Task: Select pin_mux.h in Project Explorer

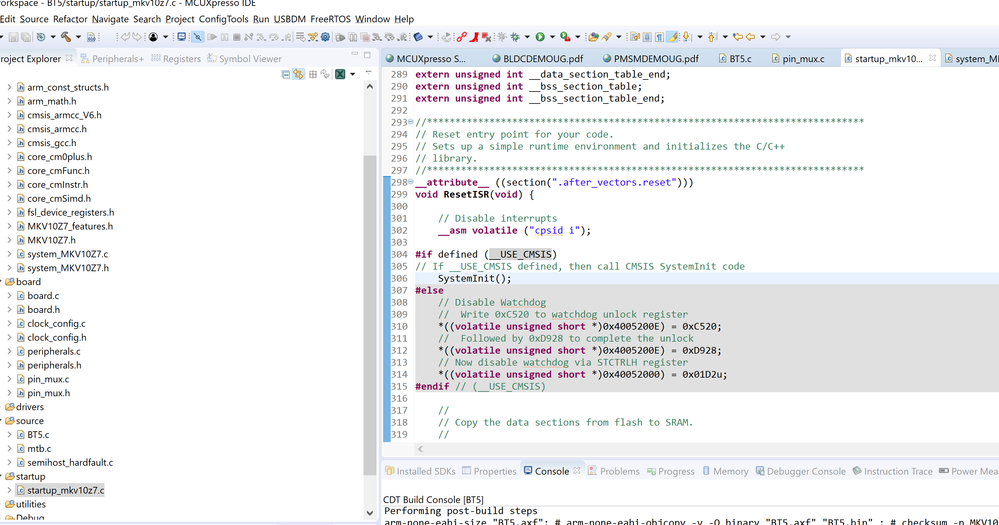Action: coord(48,393)
